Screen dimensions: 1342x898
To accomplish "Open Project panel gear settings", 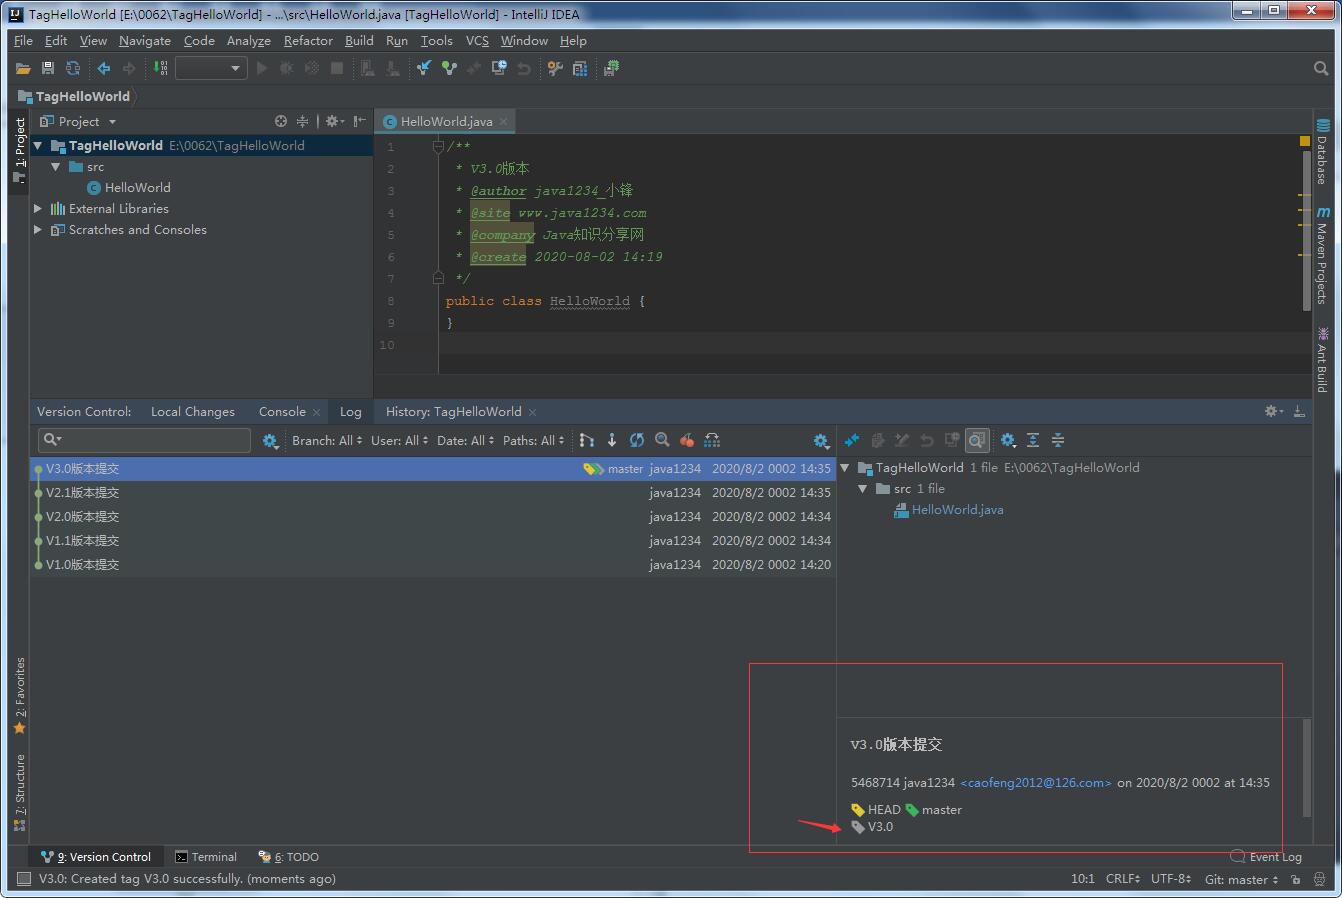I will pyautogui.click(x=334, y=121).
